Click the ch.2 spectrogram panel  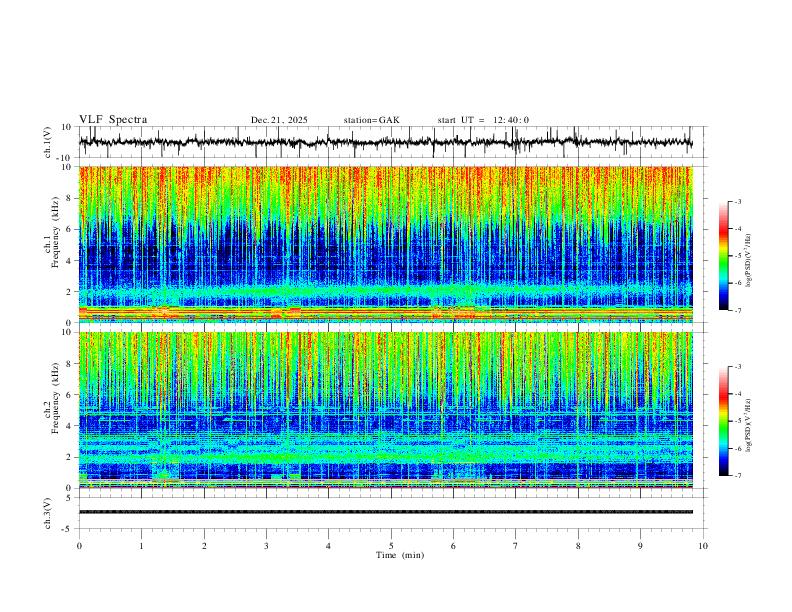[x=385, y=410]
